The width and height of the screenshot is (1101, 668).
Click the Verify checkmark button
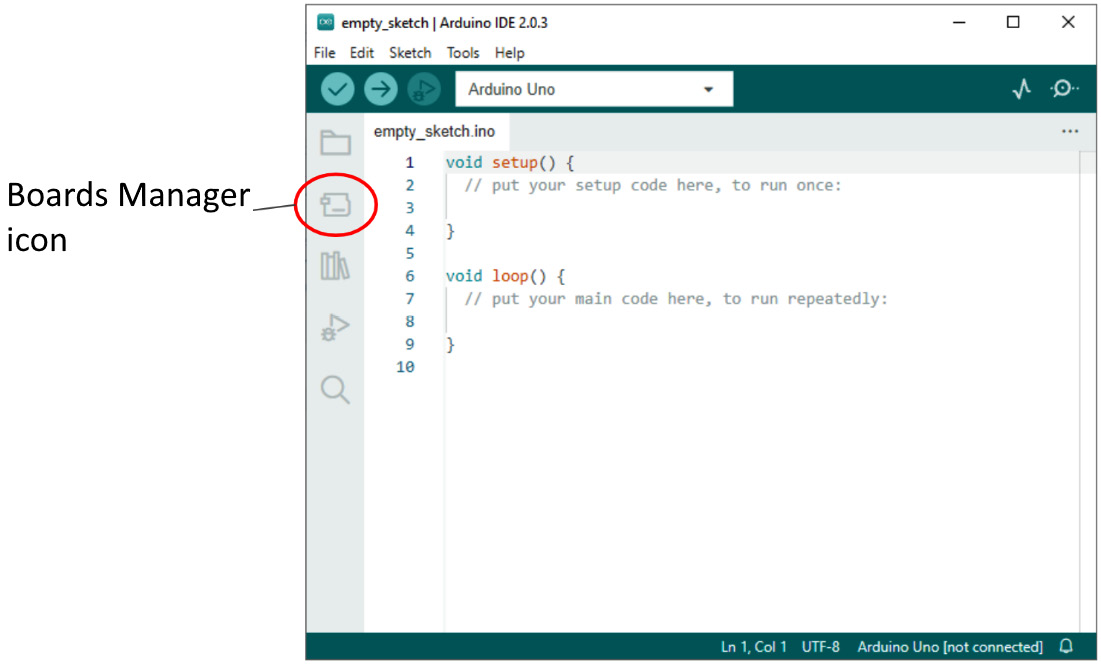point(337,89)
